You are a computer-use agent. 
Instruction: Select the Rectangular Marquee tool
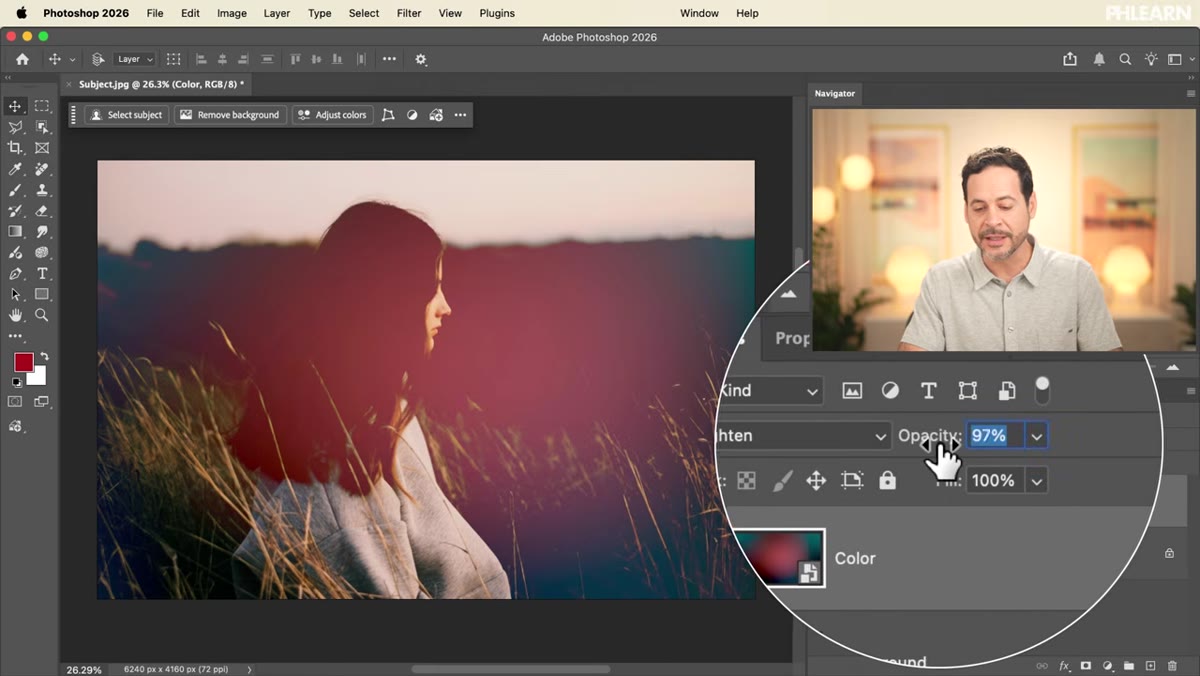pyautogui.click(x=42, y=106)
